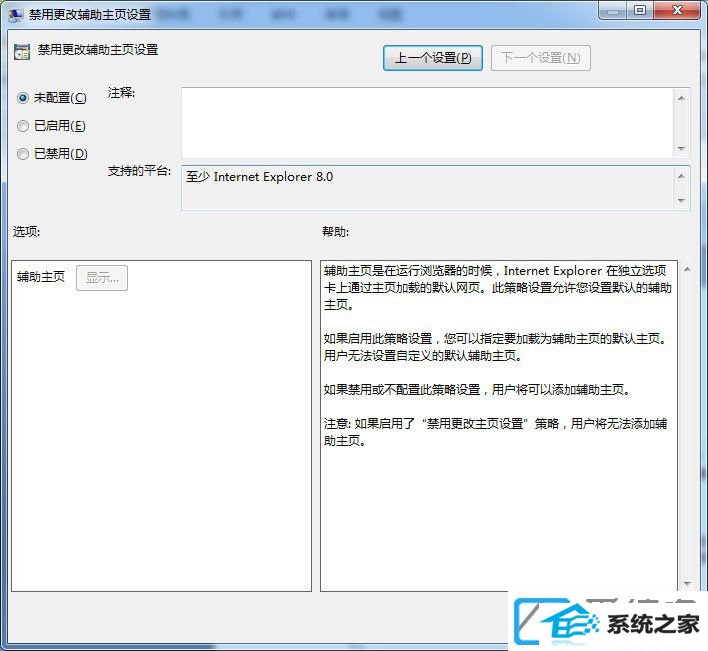Screen dimensions: 708x651
Task: Click the 辅助主页 label in options
Action: tap(41, 277)
